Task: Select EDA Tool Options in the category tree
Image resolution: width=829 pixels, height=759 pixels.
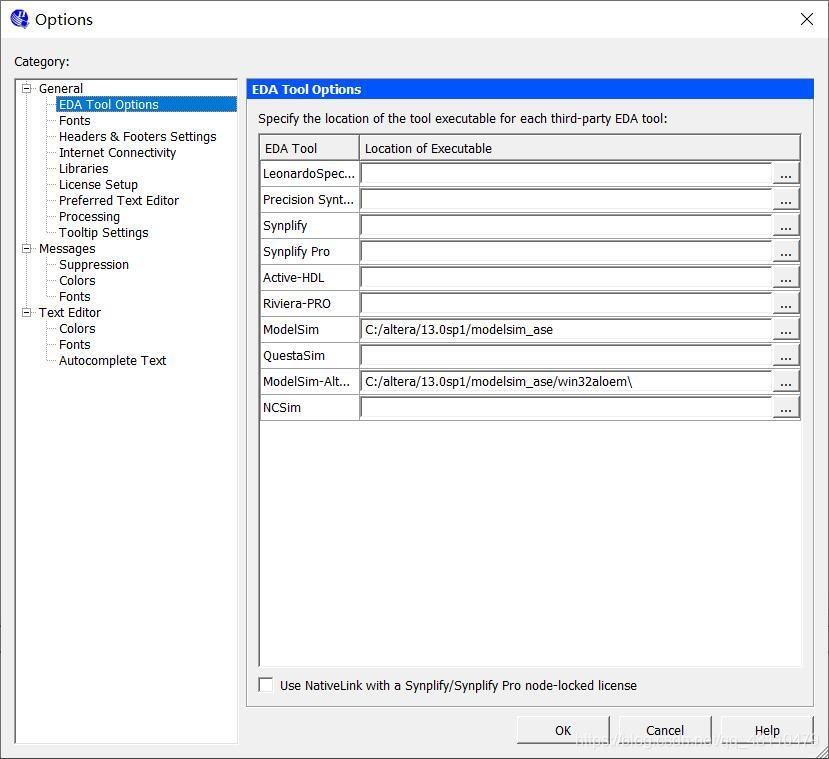Action: [x=108, y=104]
